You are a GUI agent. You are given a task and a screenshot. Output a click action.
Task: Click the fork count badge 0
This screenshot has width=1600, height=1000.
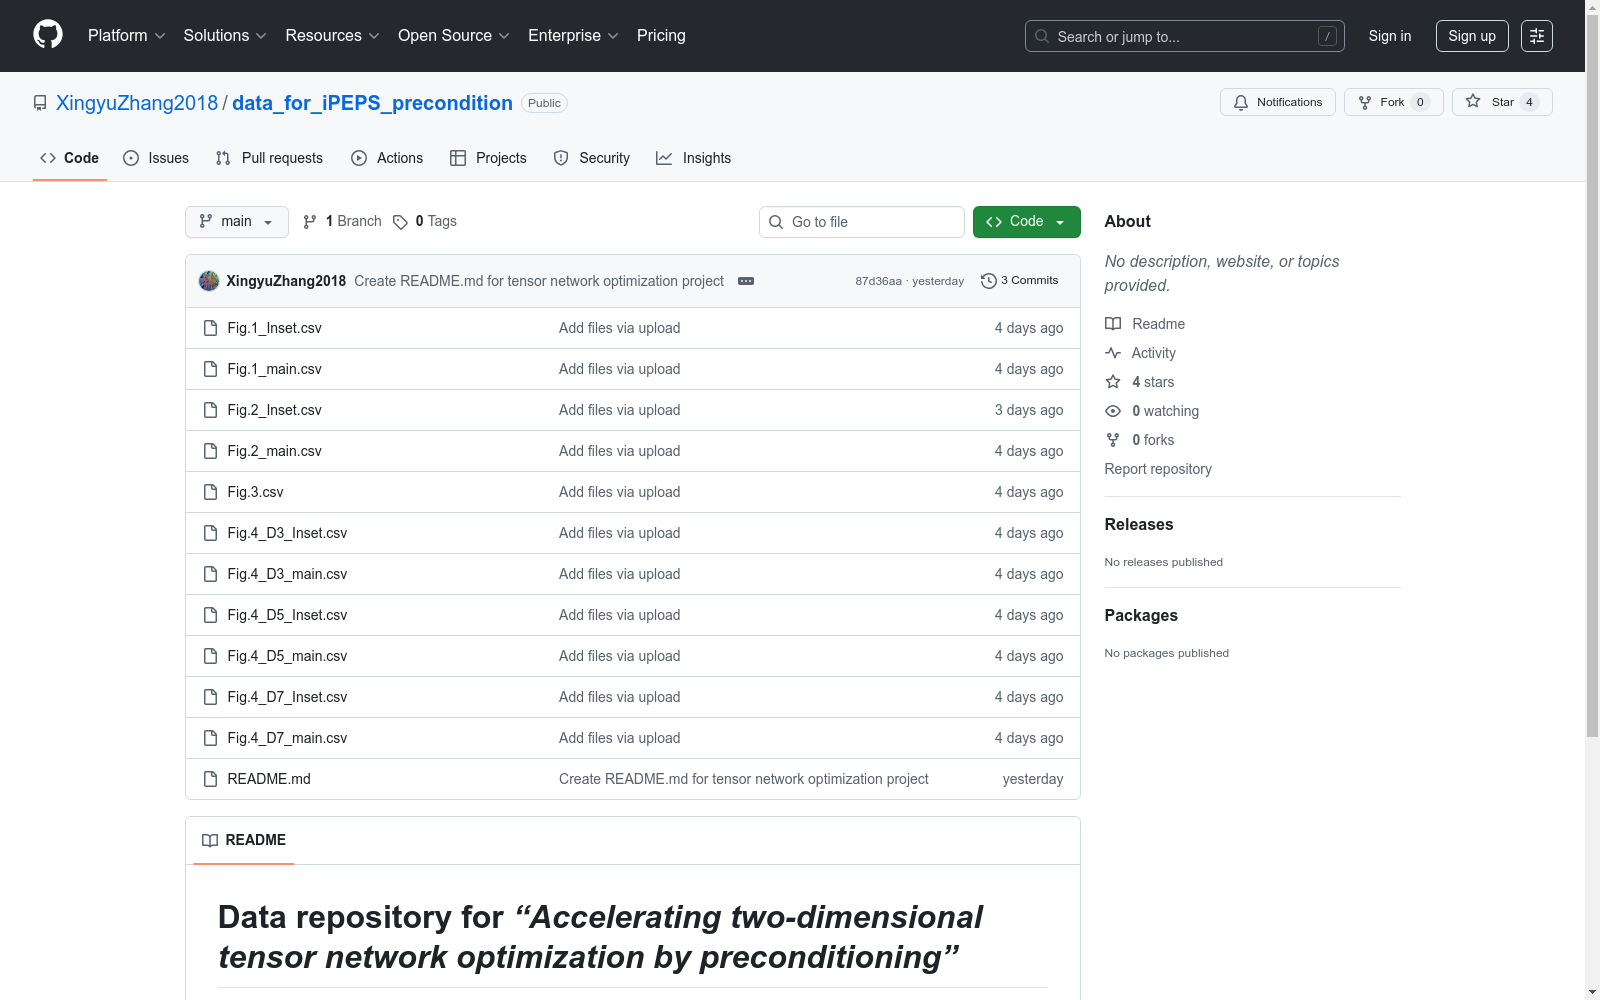tap(1420, 102)
